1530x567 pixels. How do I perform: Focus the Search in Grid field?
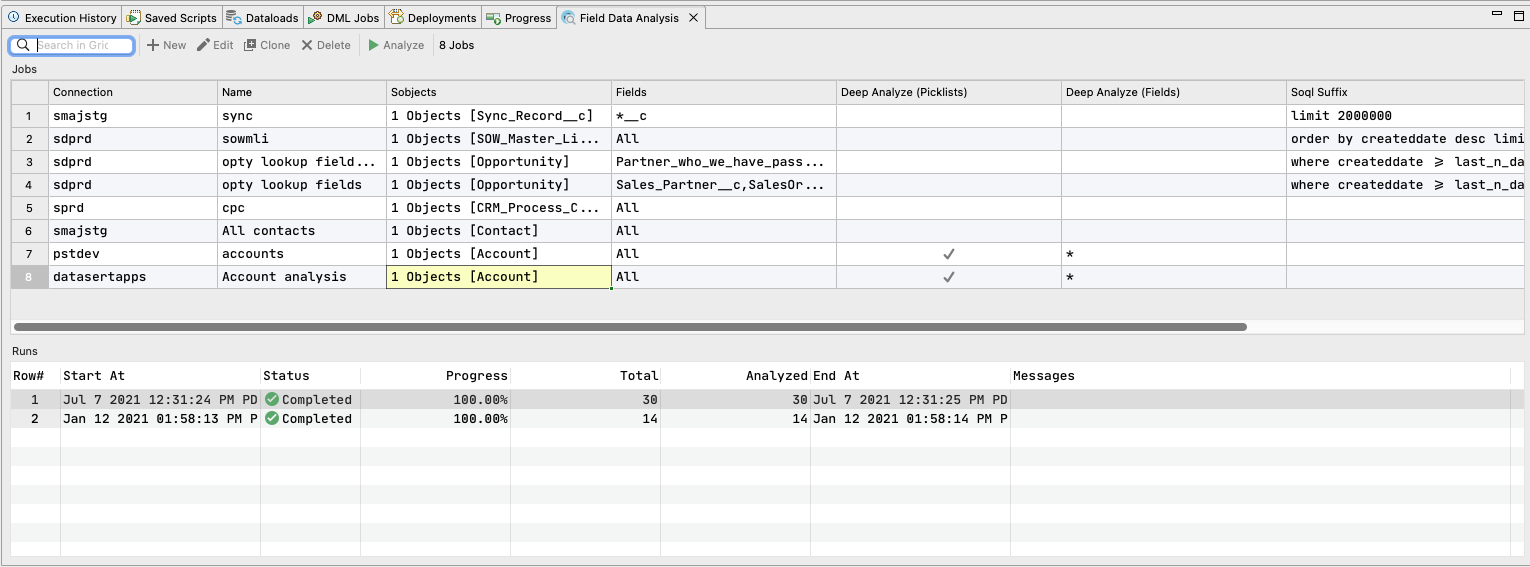pyautogui.click(x=84, y=45)
